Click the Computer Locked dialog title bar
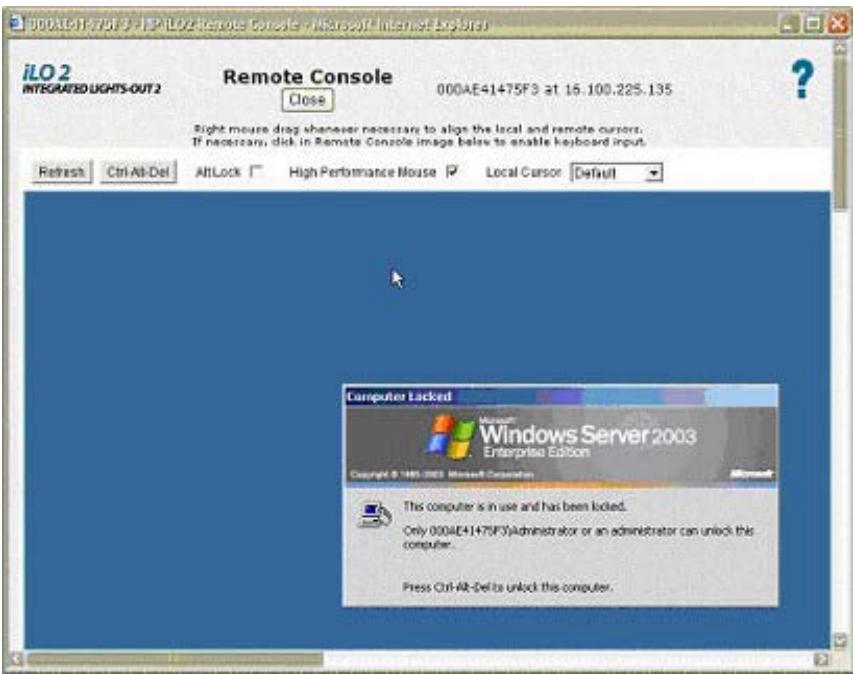Viewport: 853px width, 674px height. pyautogui.click(x=560, y=397)
